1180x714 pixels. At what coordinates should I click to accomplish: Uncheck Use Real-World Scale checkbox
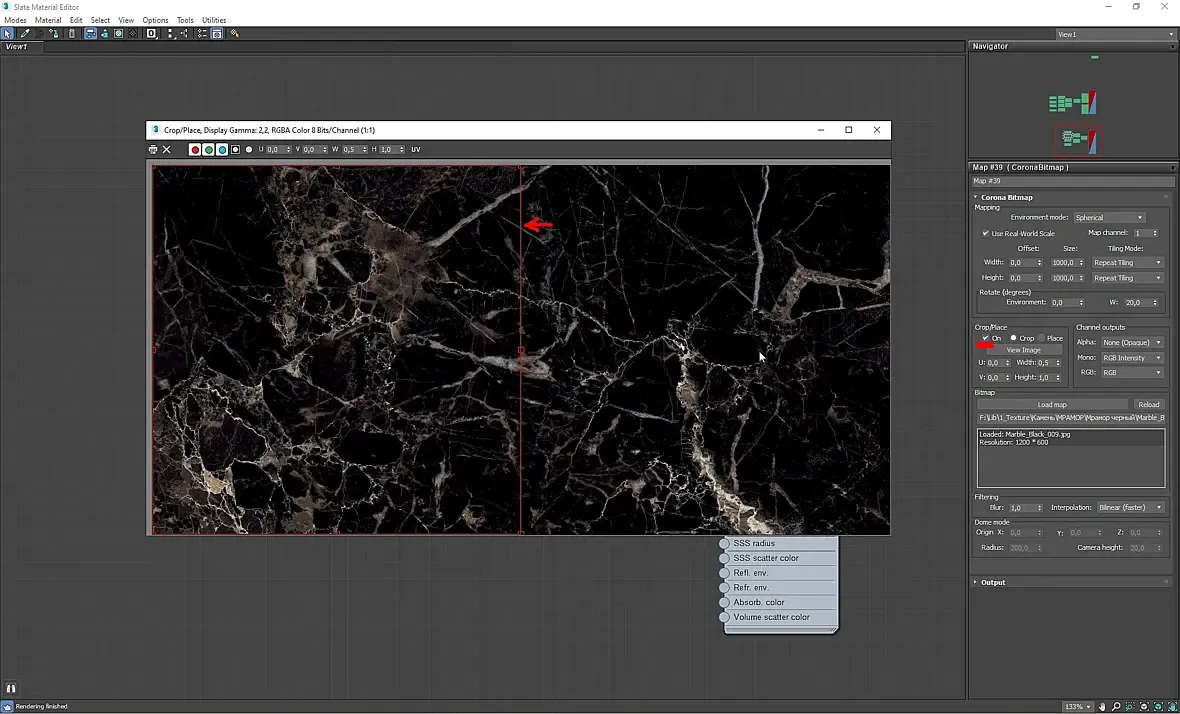pos(986,234)
